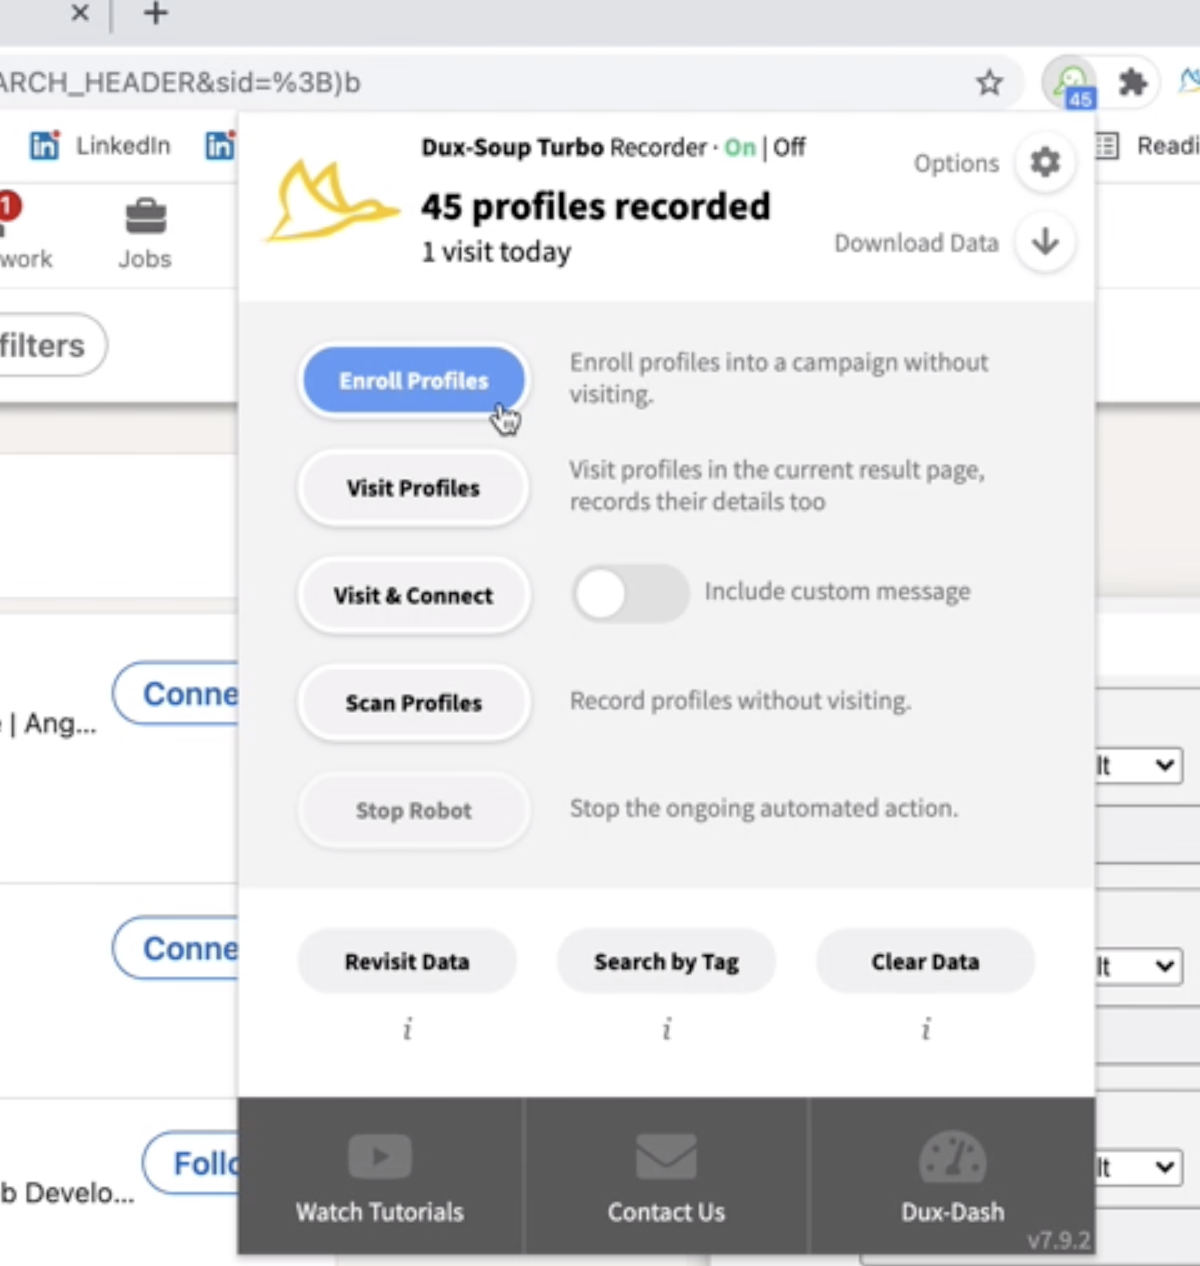Click the '1 visit today' text
This screenshot has height=1266, width=1200.
496,252
